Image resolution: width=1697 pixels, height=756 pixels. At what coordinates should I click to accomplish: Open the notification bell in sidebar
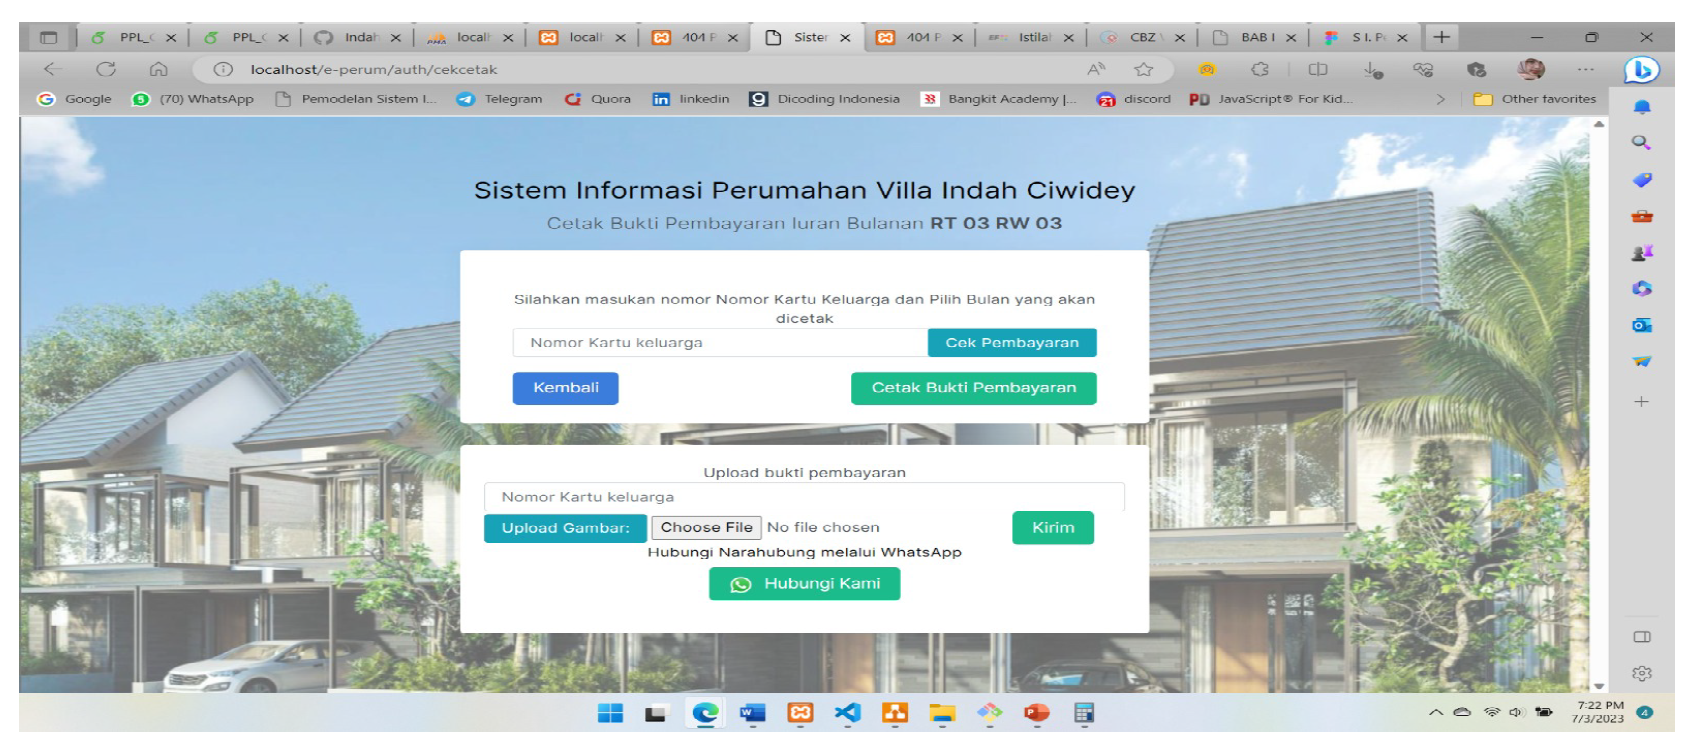[1641, 107]
